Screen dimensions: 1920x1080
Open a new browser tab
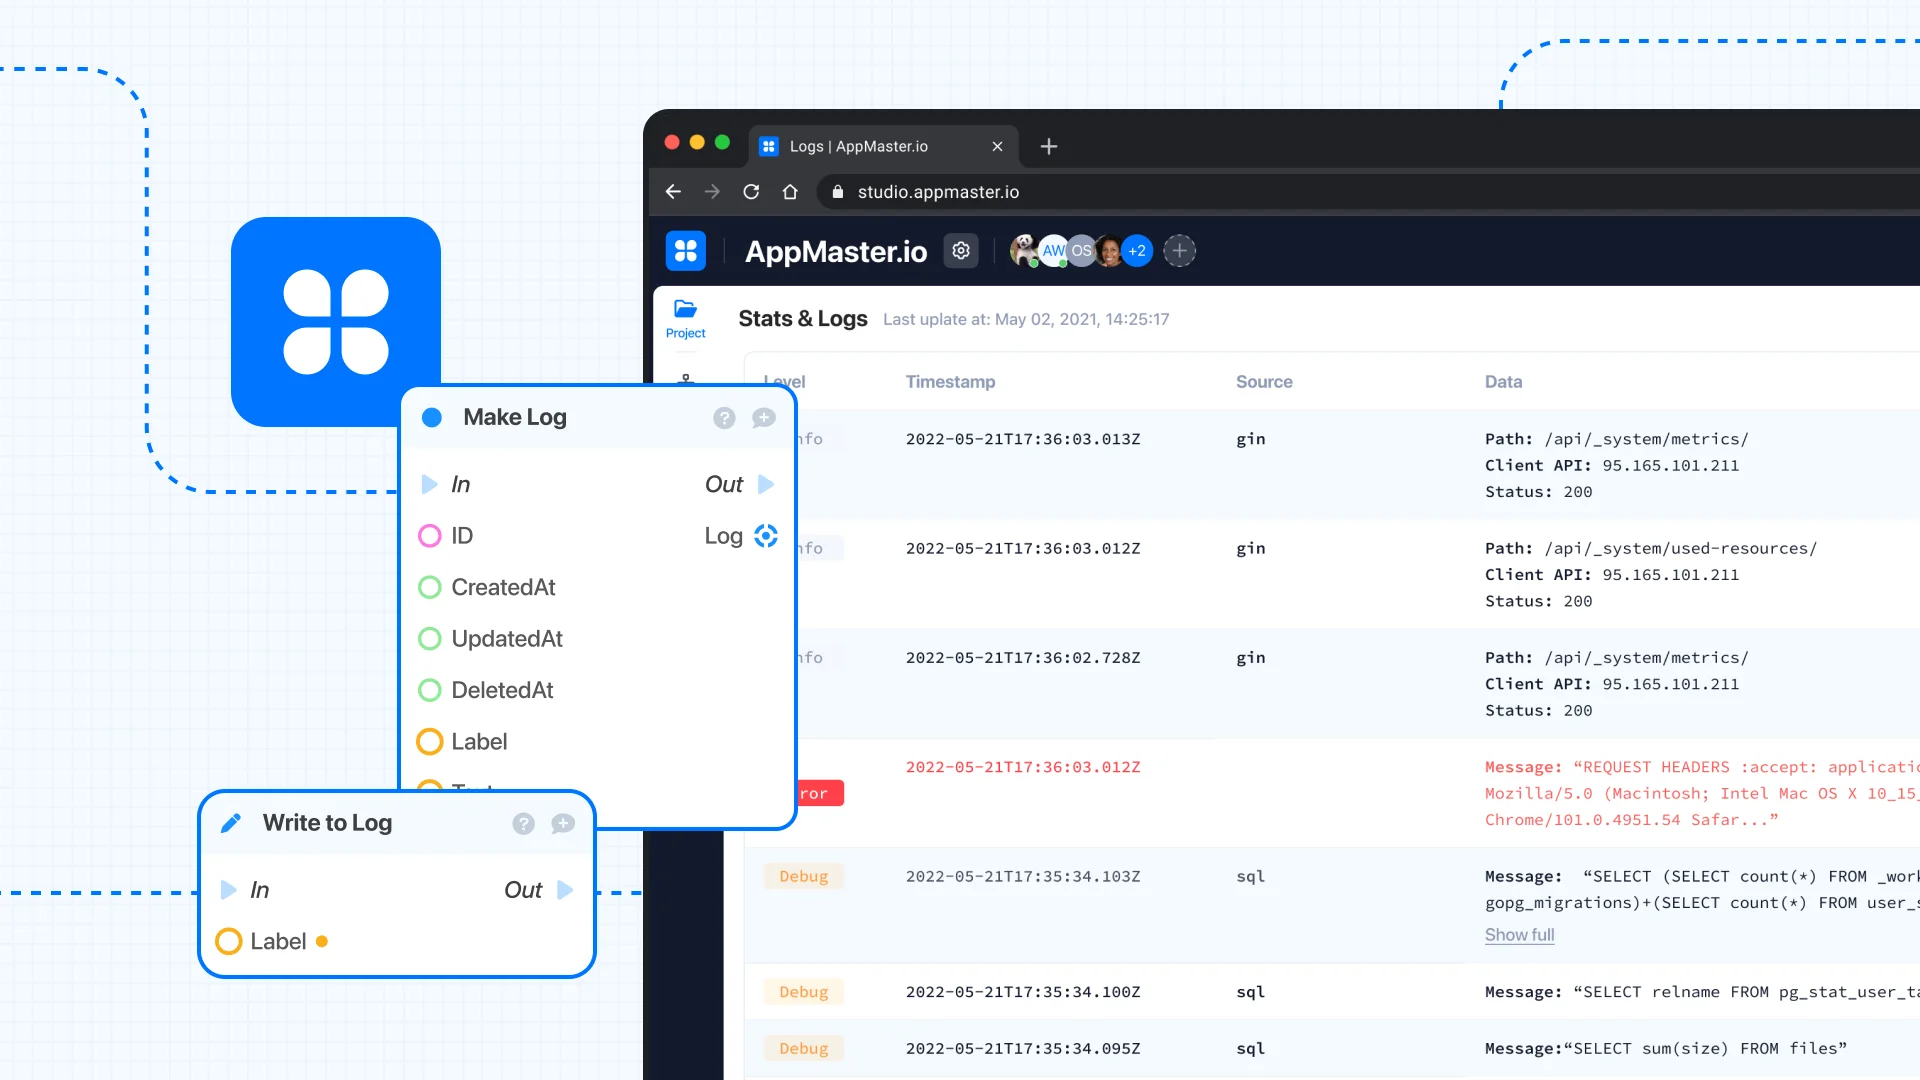[x=1049, y=147]
